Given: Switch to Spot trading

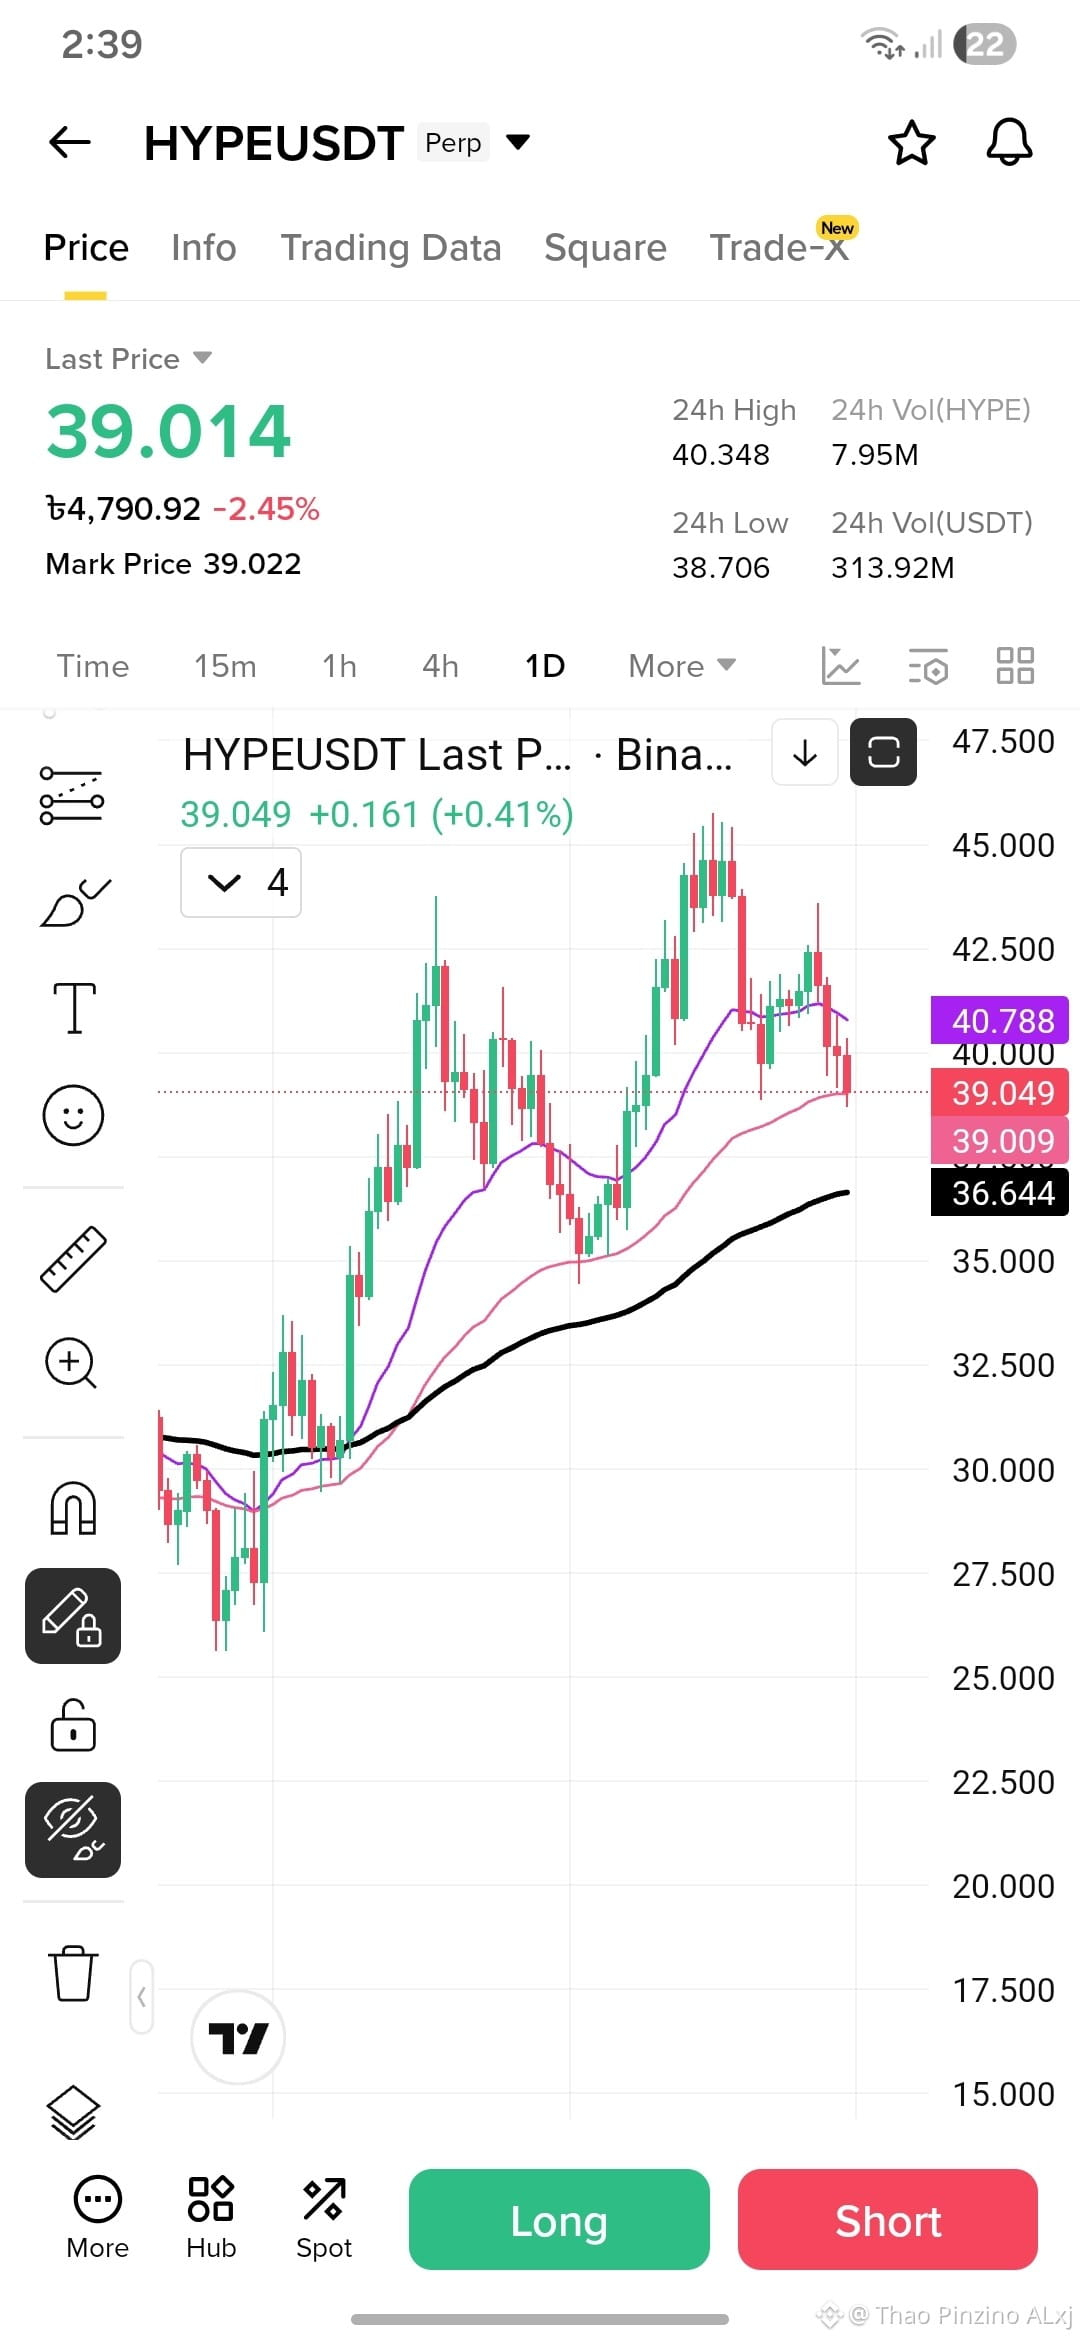Looking at the screenshot, I should click(324, 2218).
